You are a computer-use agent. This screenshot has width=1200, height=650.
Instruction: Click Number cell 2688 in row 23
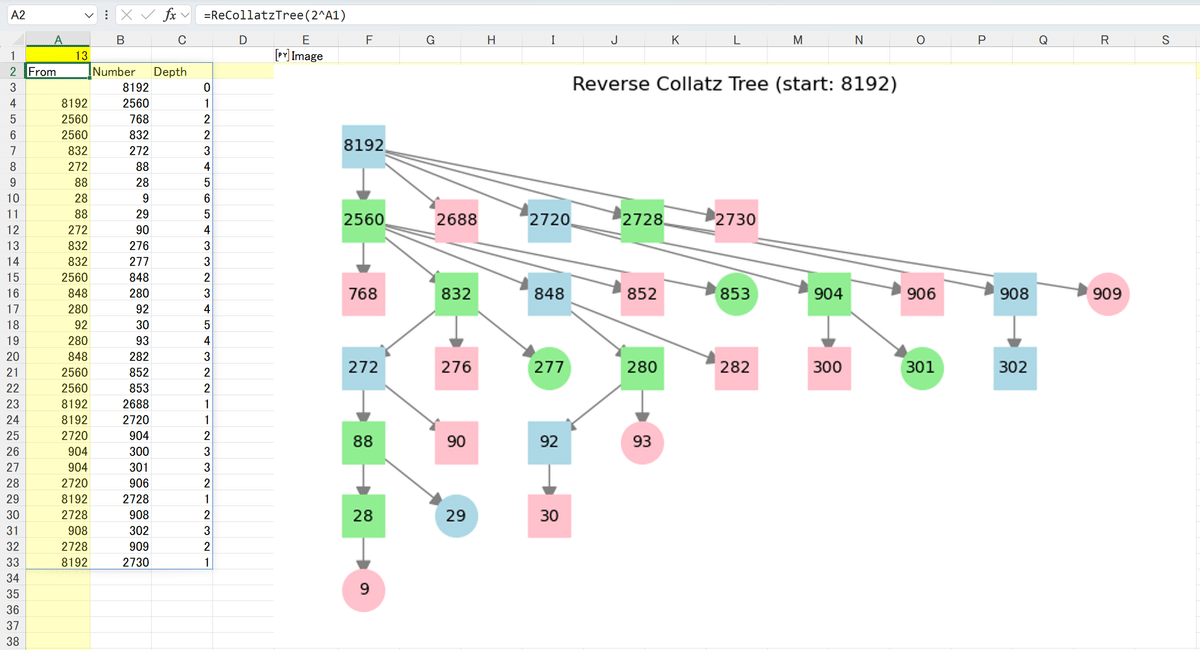(120, 404)
